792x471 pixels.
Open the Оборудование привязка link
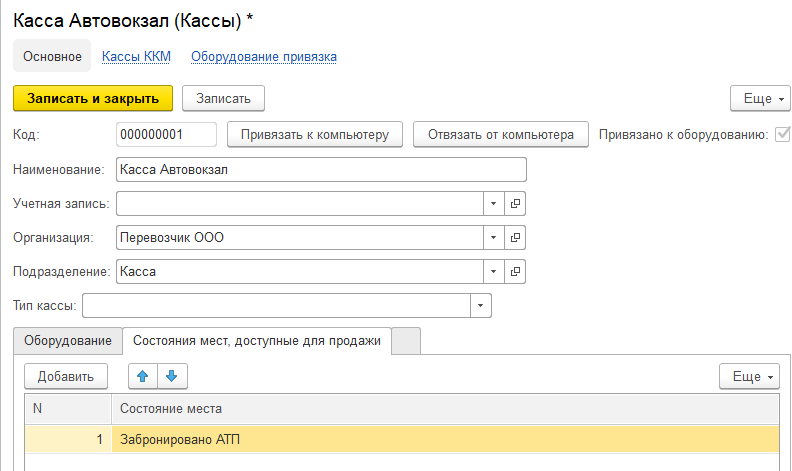pos(263,57)
